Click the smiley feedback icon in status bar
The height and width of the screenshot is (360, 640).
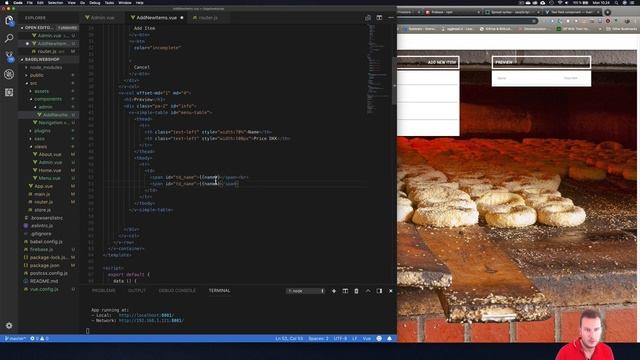[379, 338]
